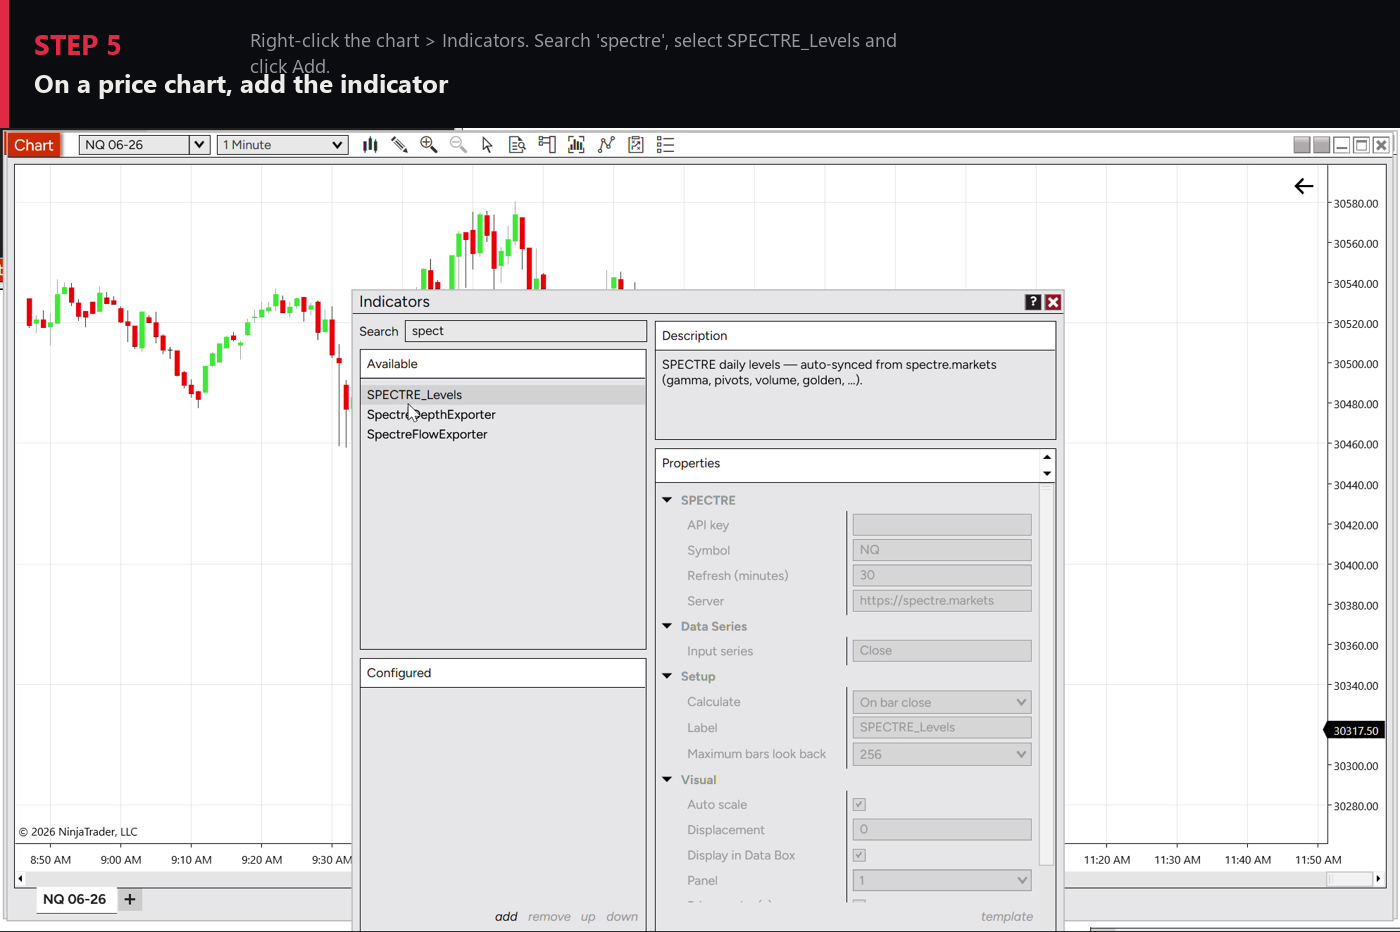Click the Properties panel vertical scrollbar

(1047, 675)
